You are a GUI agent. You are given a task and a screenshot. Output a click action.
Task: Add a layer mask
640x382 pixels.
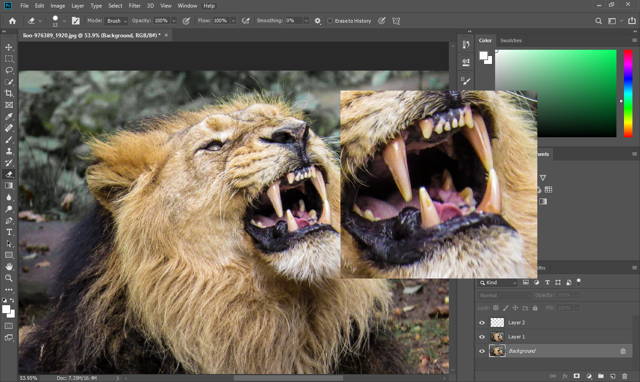pos(577,376)
